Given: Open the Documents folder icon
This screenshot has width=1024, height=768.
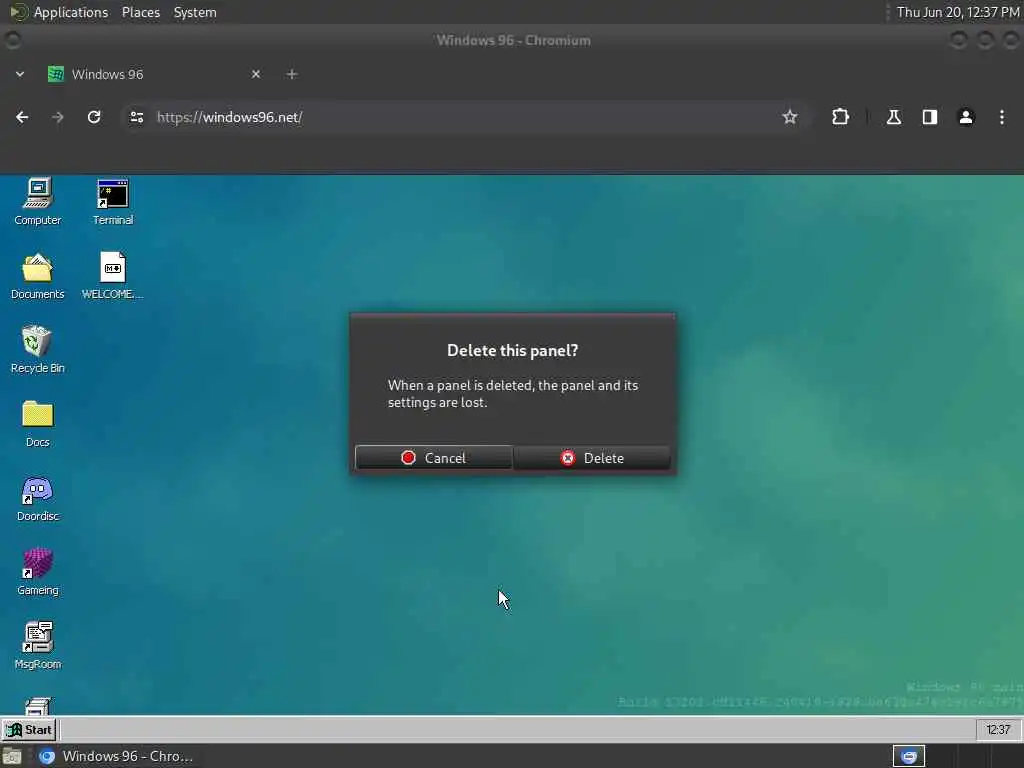Looking at the screenshot, I should pyautogui.click(x=38, y=276).
